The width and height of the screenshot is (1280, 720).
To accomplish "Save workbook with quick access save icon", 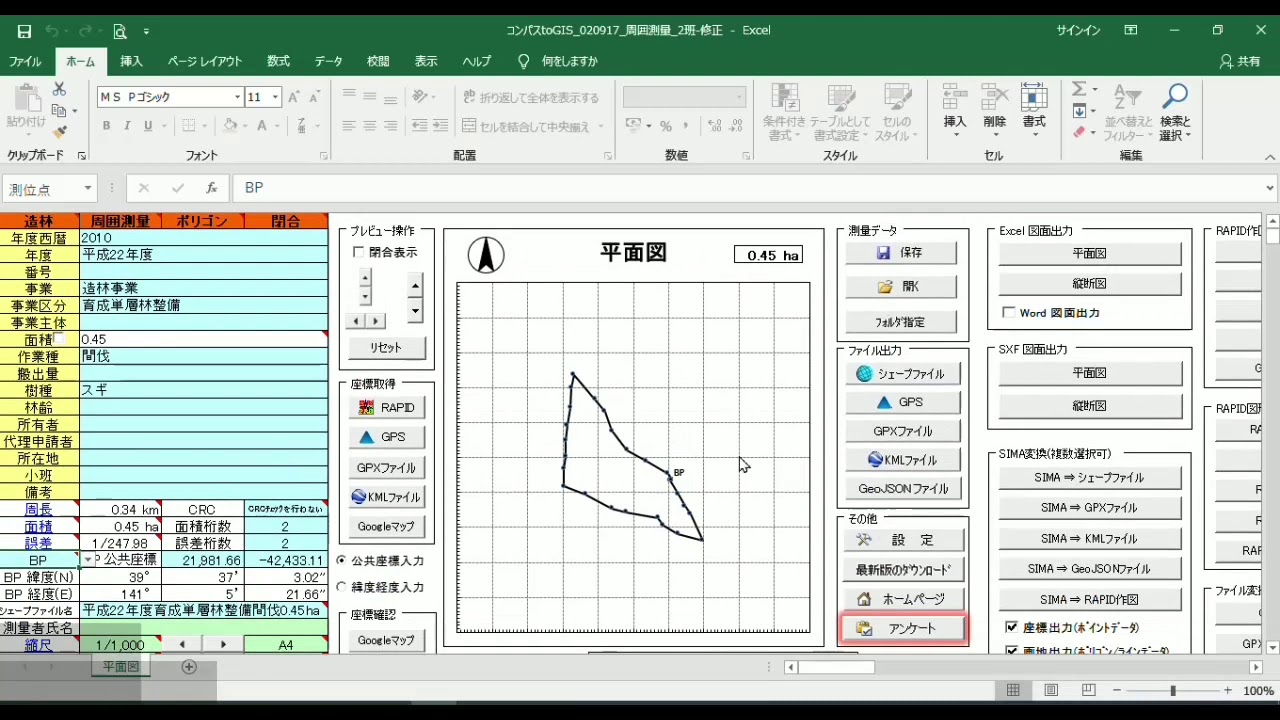I will (24, 31).
